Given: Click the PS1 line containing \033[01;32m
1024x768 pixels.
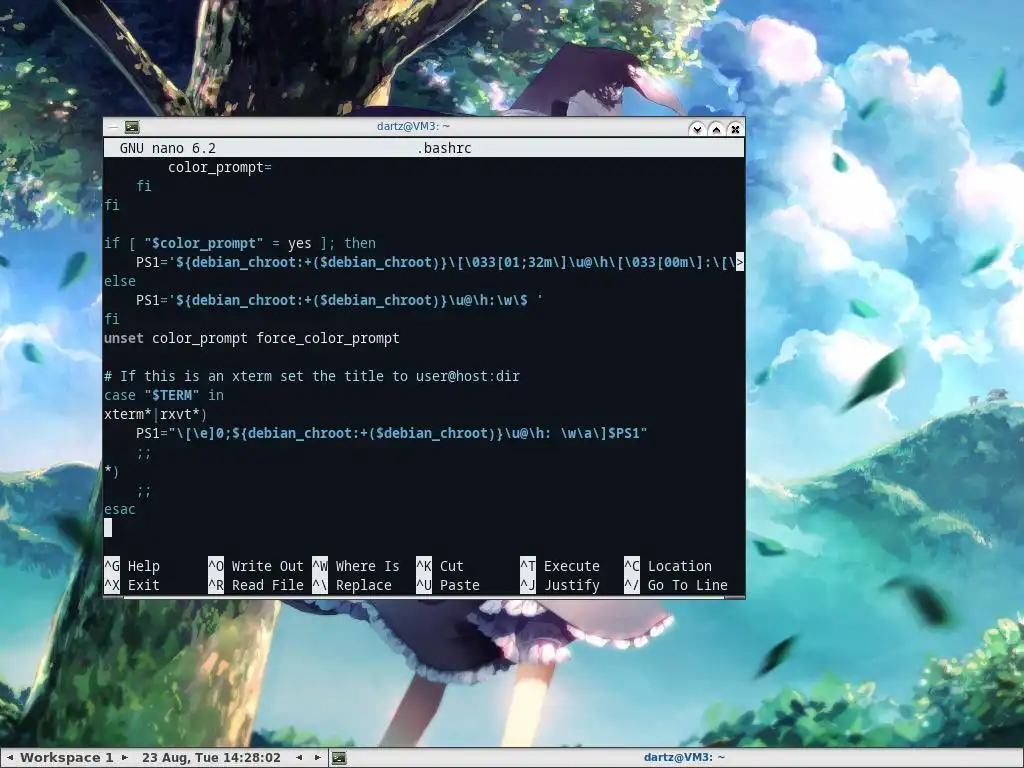Looking at the screenshot, I should point(436,262).
